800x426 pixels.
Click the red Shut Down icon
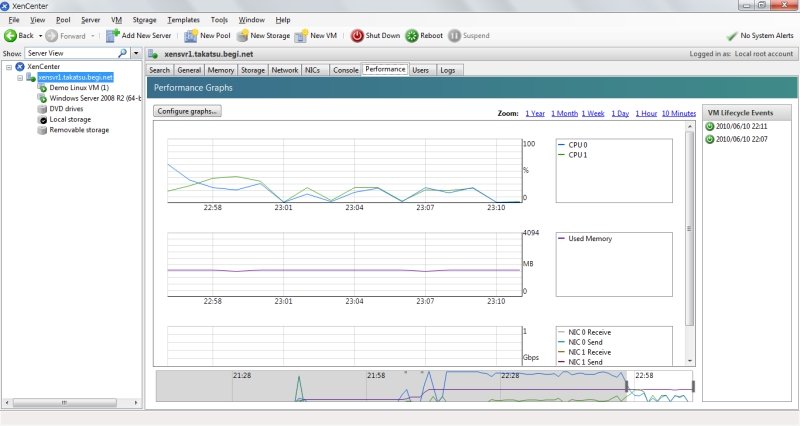pos(357,36)
